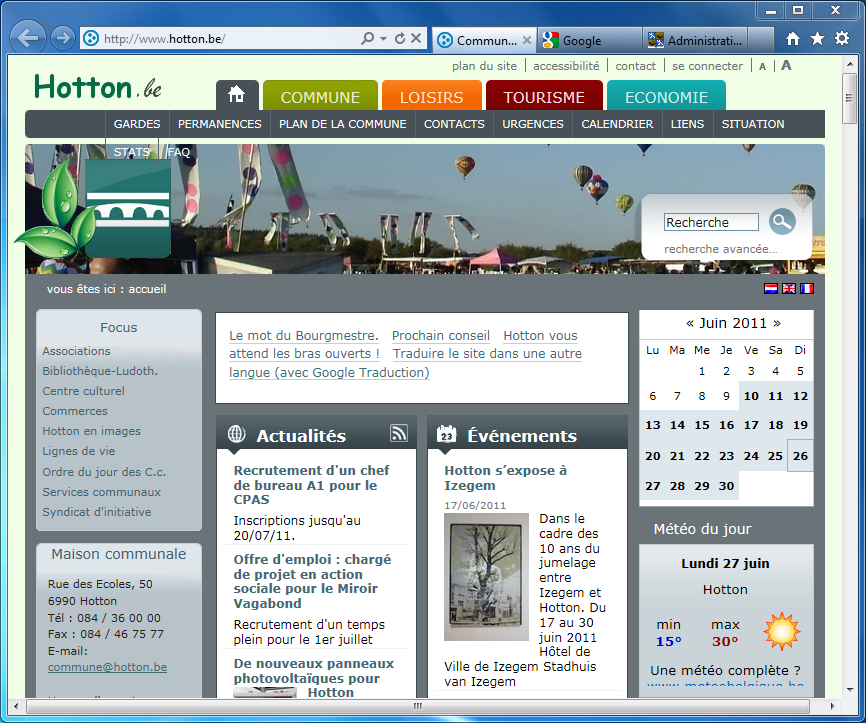Expand the address bar search dropdown arrow
The height and width of the screenshot is (723, 866).
click(x=383, y=39)
